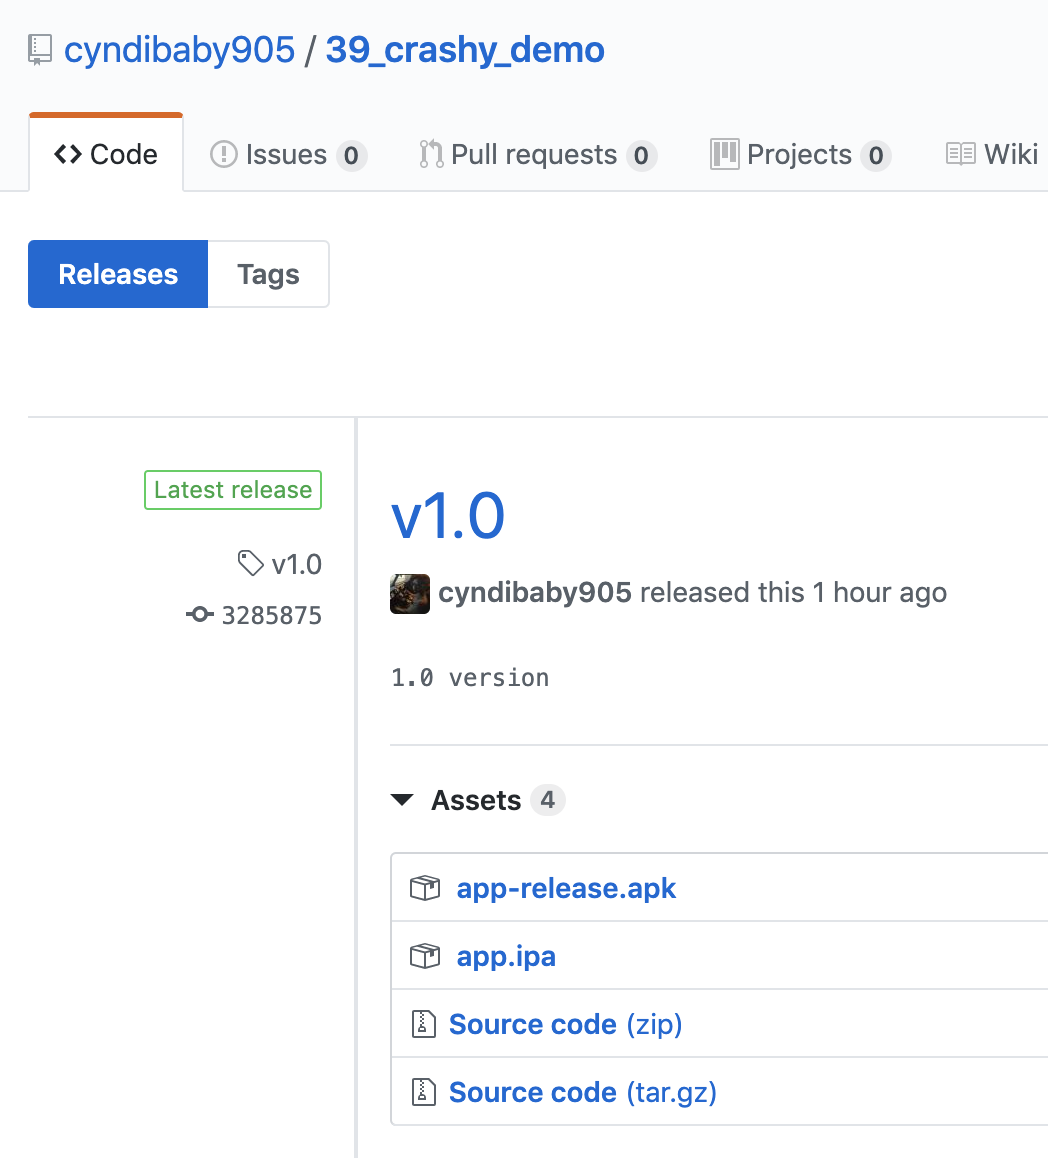Image resolution: width=1048 pixels, height=1158 pixels.
Task: Click the package icon beside app.ipa
Action: pyautogui.click(x=425, y=956)
